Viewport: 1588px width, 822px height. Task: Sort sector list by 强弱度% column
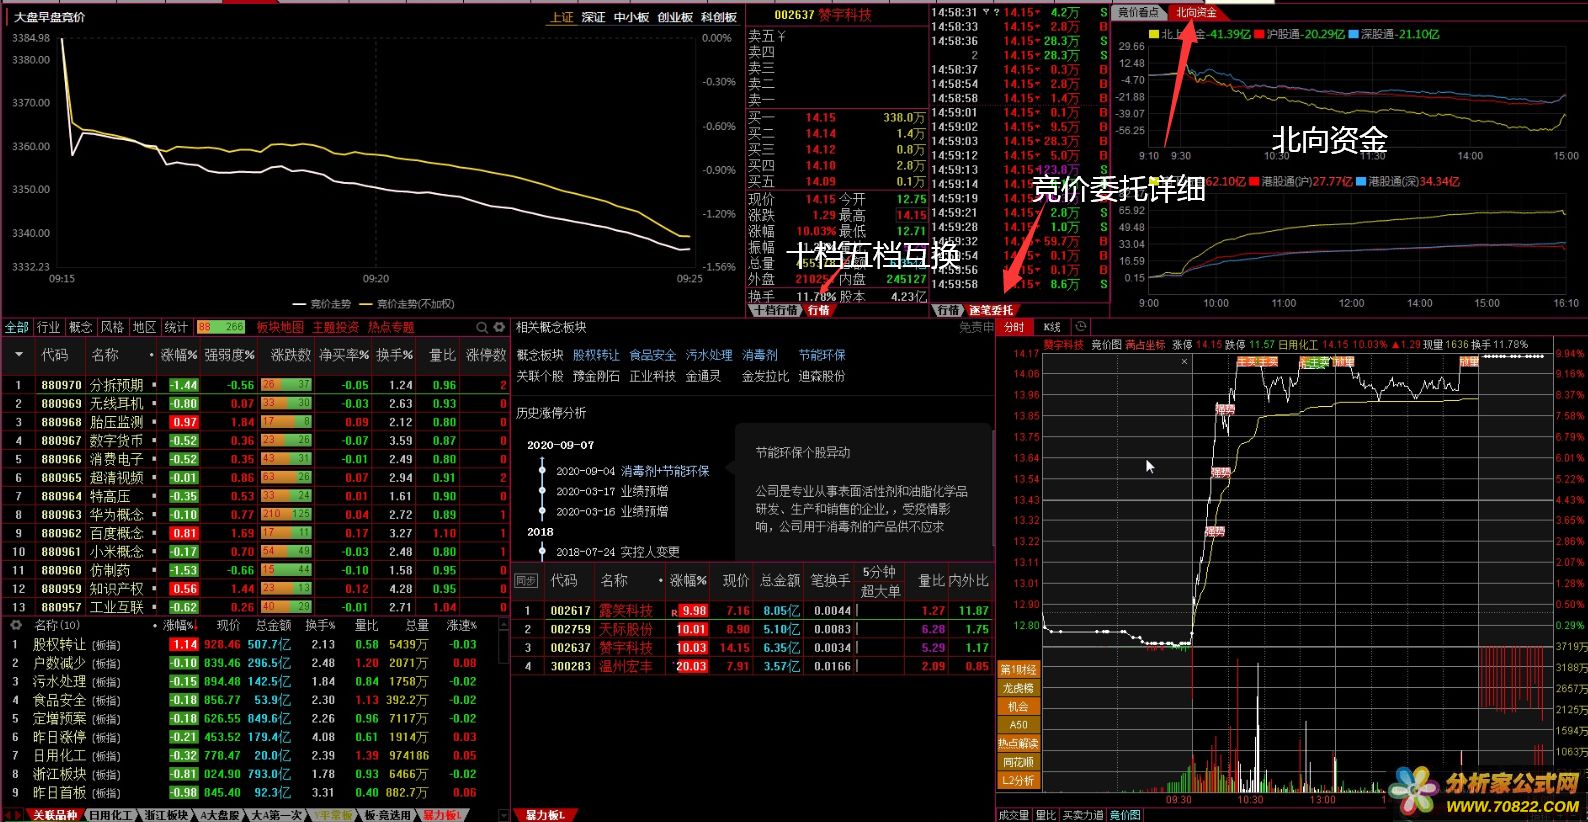[229, 355]
